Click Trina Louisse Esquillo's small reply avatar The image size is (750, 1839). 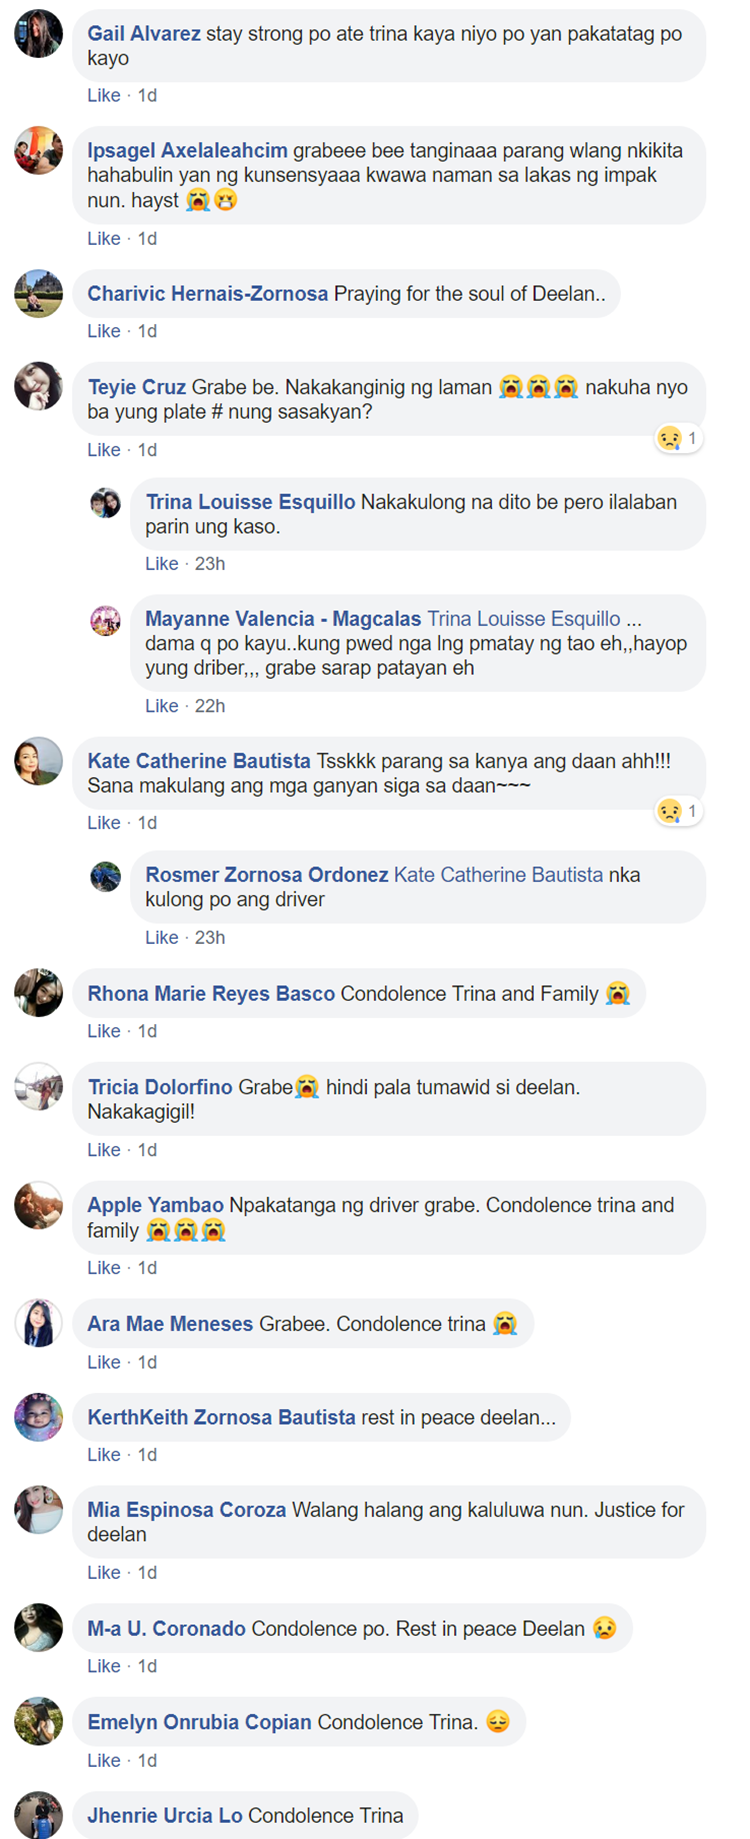[106, 502]
